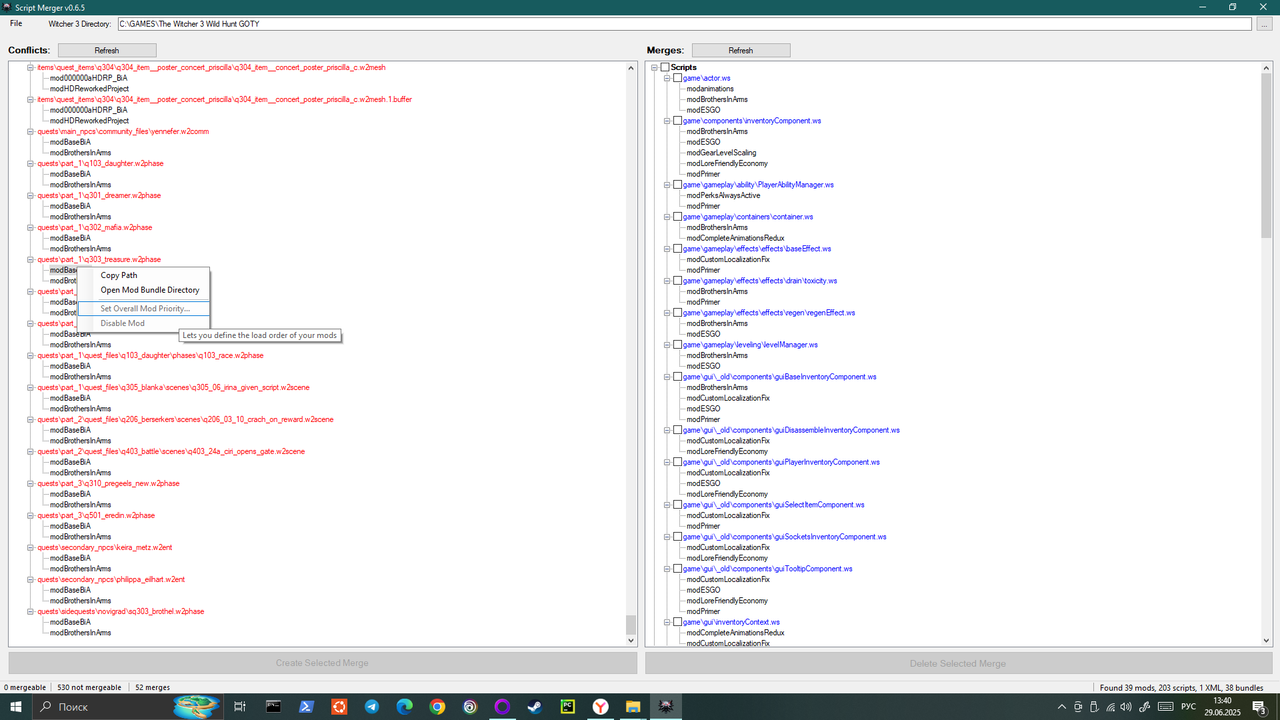Click the Meet Now camera tray icon
The height and width of the screenshot is (720, 1280).
click(x=1080, y=707)
